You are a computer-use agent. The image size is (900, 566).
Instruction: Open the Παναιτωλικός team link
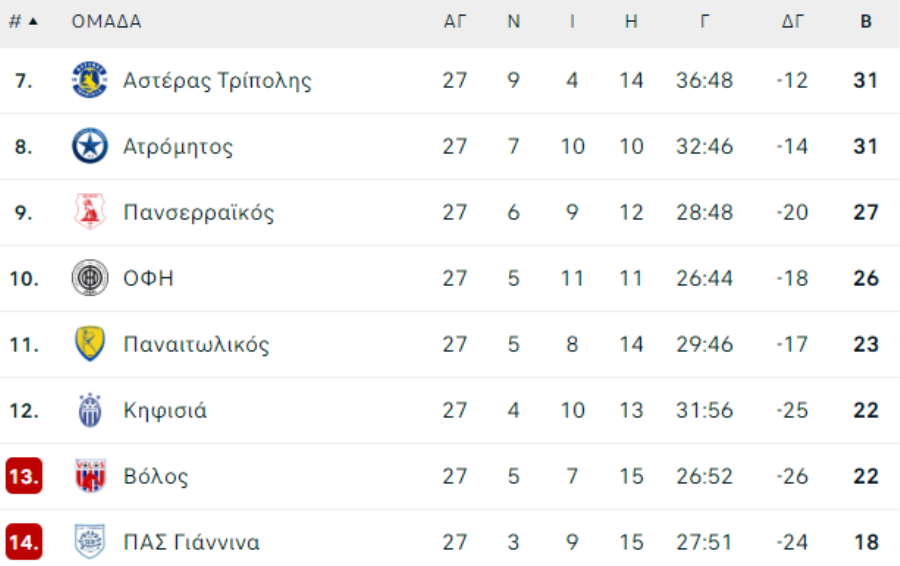point(196,344)
